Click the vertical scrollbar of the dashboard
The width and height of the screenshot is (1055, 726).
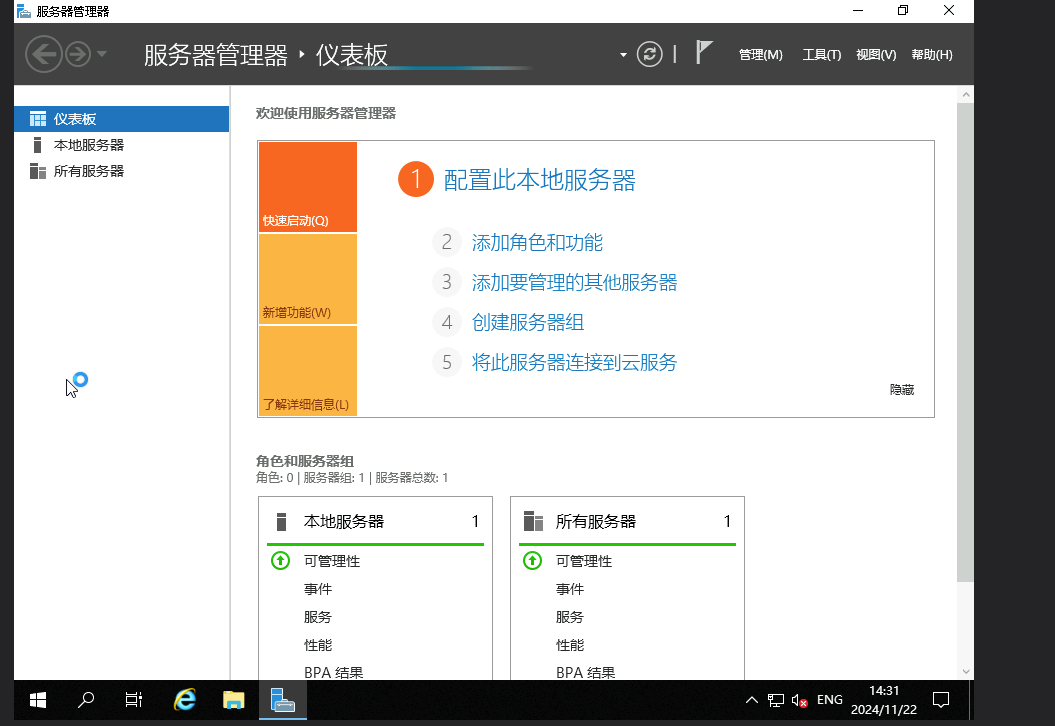[965, 340]
